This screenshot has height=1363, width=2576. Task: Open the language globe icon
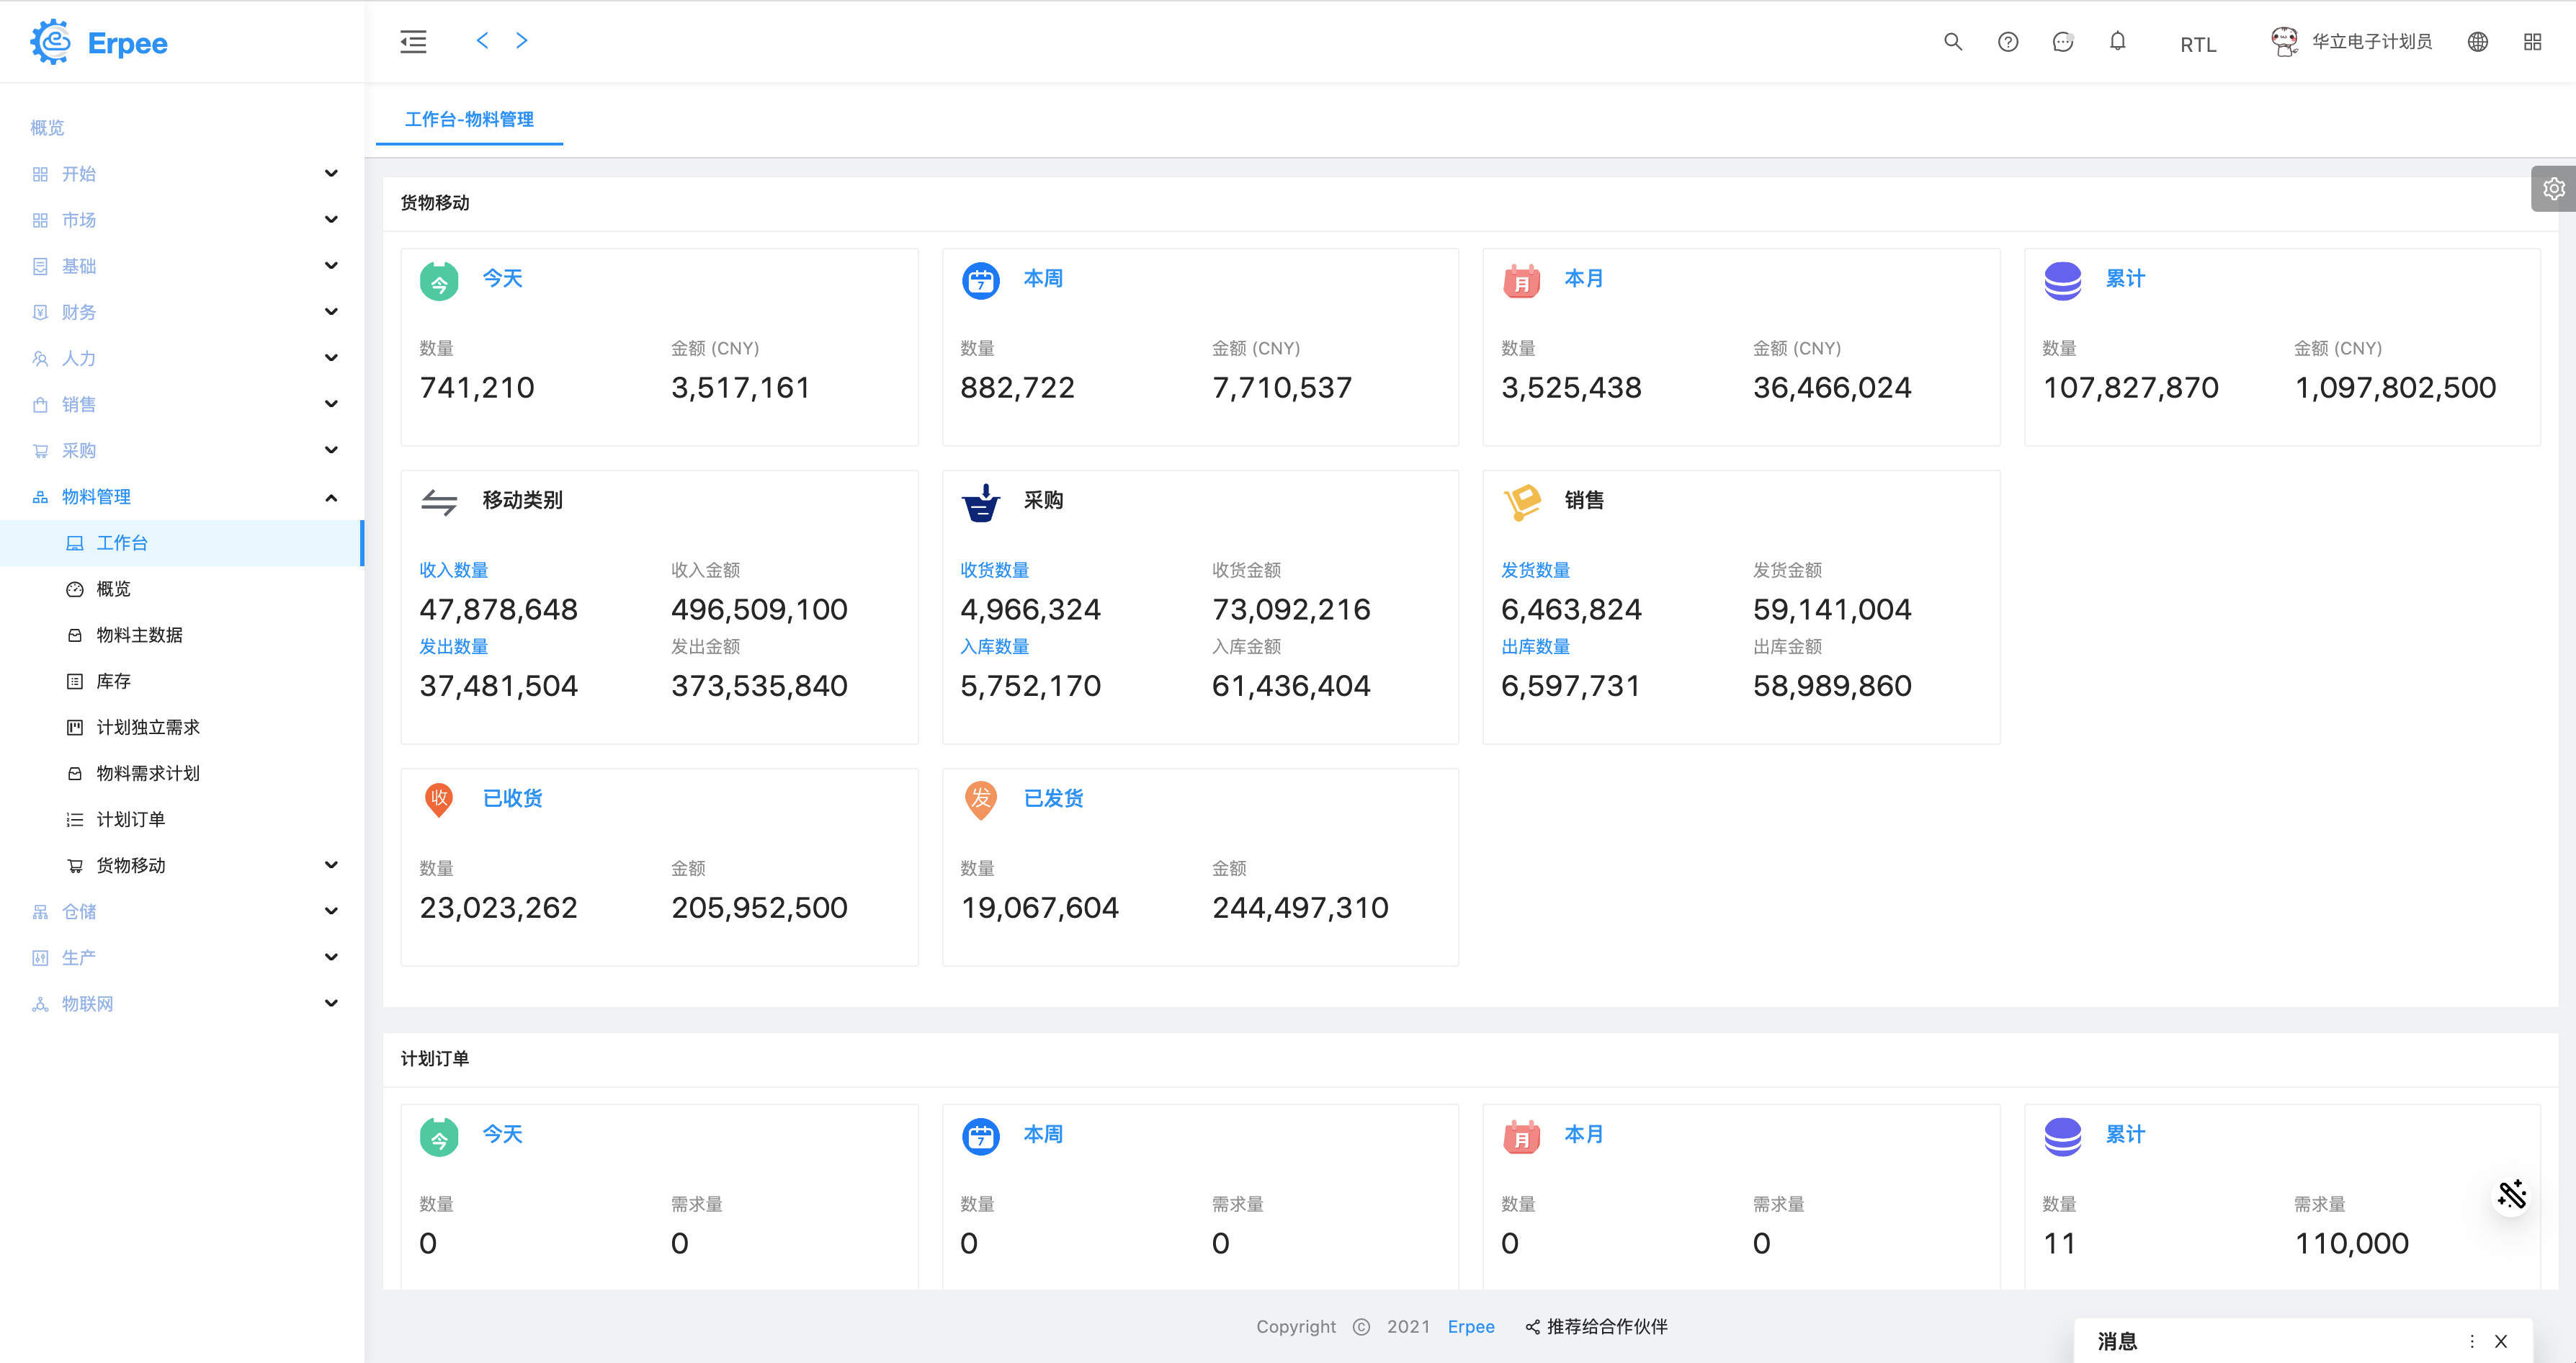(2477, 42)
